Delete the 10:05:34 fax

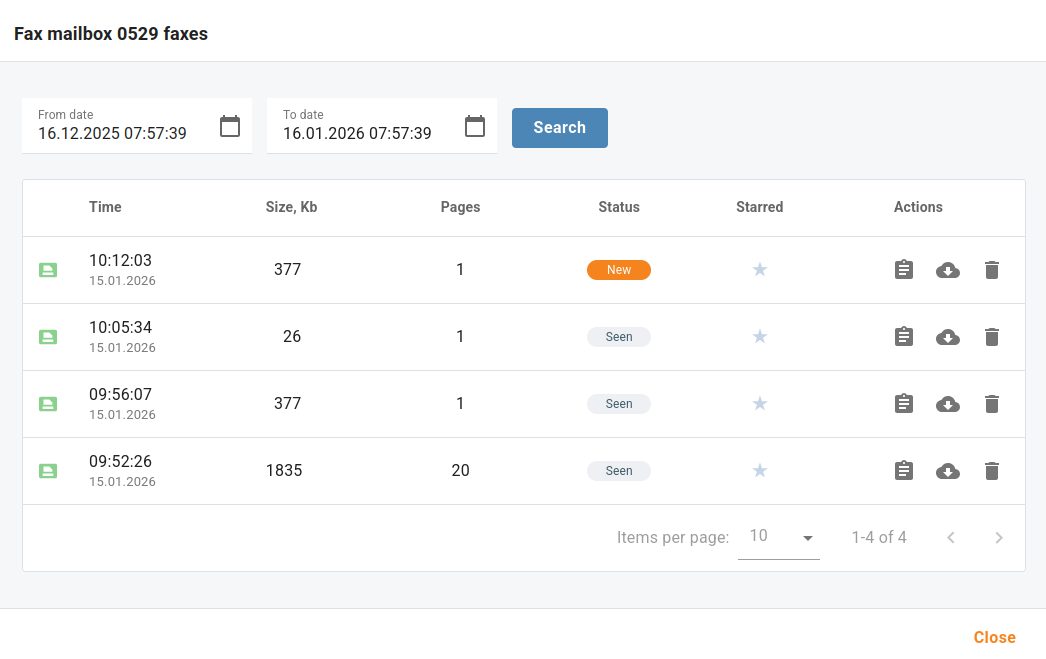[991, 337]
